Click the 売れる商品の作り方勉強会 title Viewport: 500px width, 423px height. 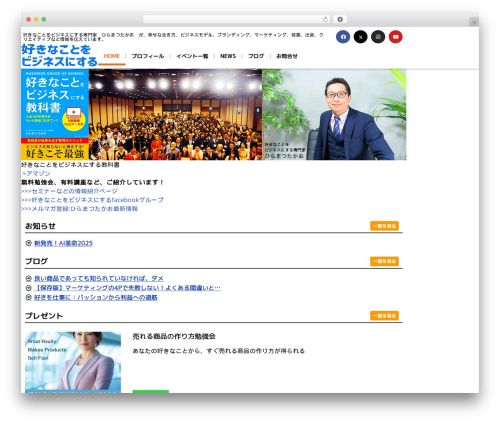pos(174,336)
